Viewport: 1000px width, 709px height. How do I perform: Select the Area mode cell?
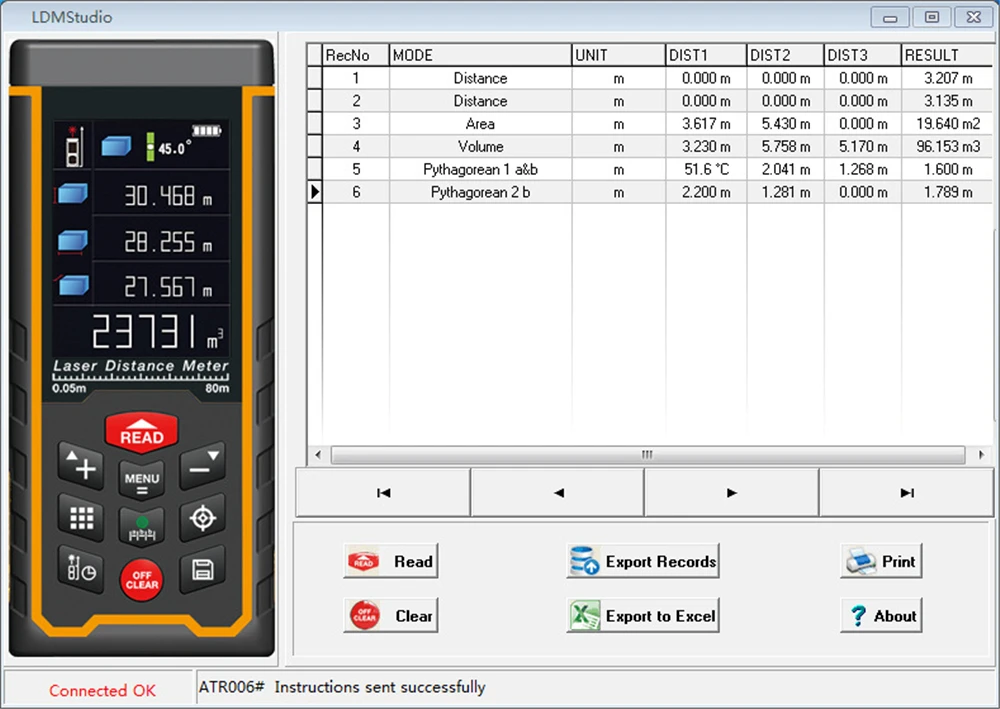click(x=480, y=124)
